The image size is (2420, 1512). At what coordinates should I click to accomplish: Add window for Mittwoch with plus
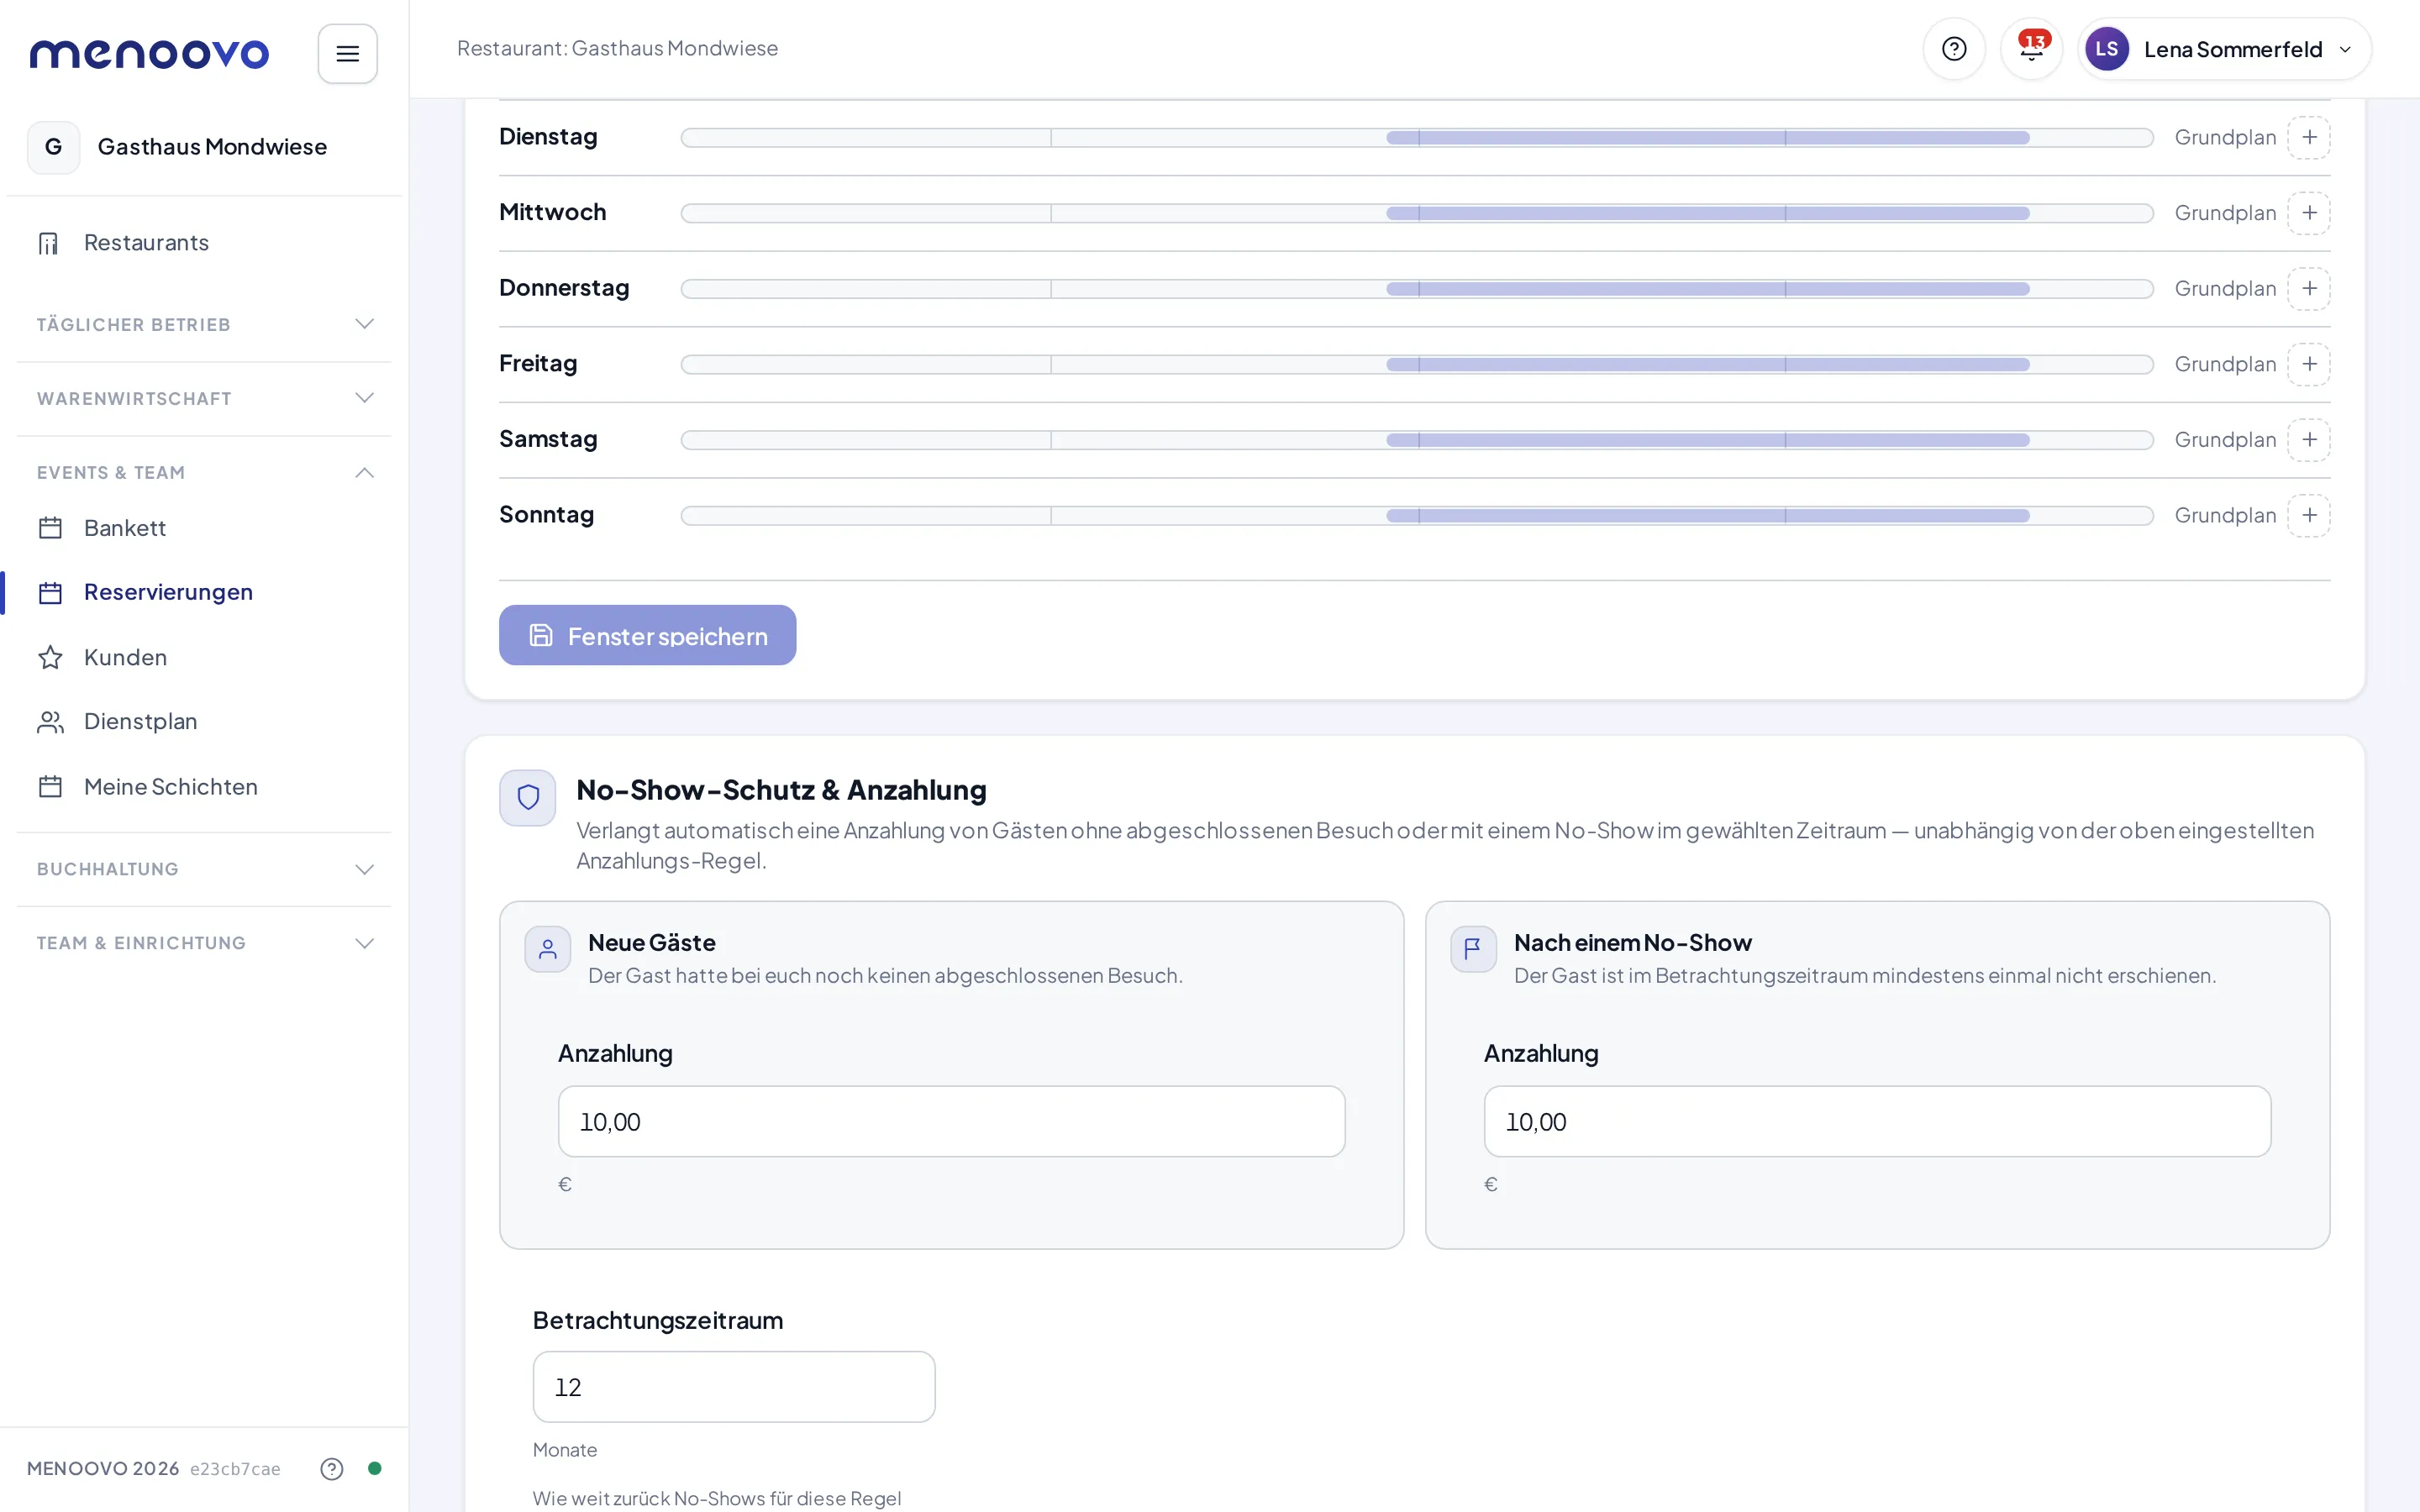tap(2309, 213)
